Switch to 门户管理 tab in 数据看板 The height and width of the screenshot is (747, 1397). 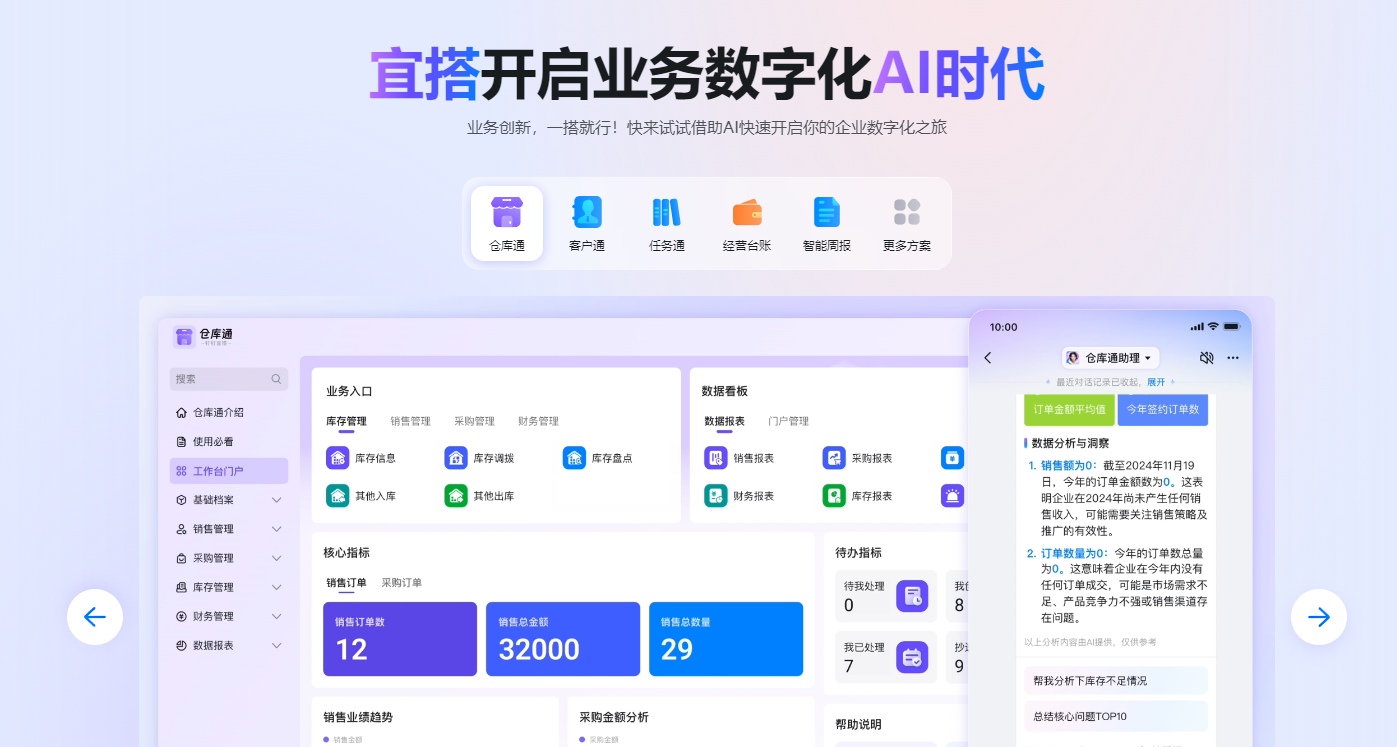(788, 421)
